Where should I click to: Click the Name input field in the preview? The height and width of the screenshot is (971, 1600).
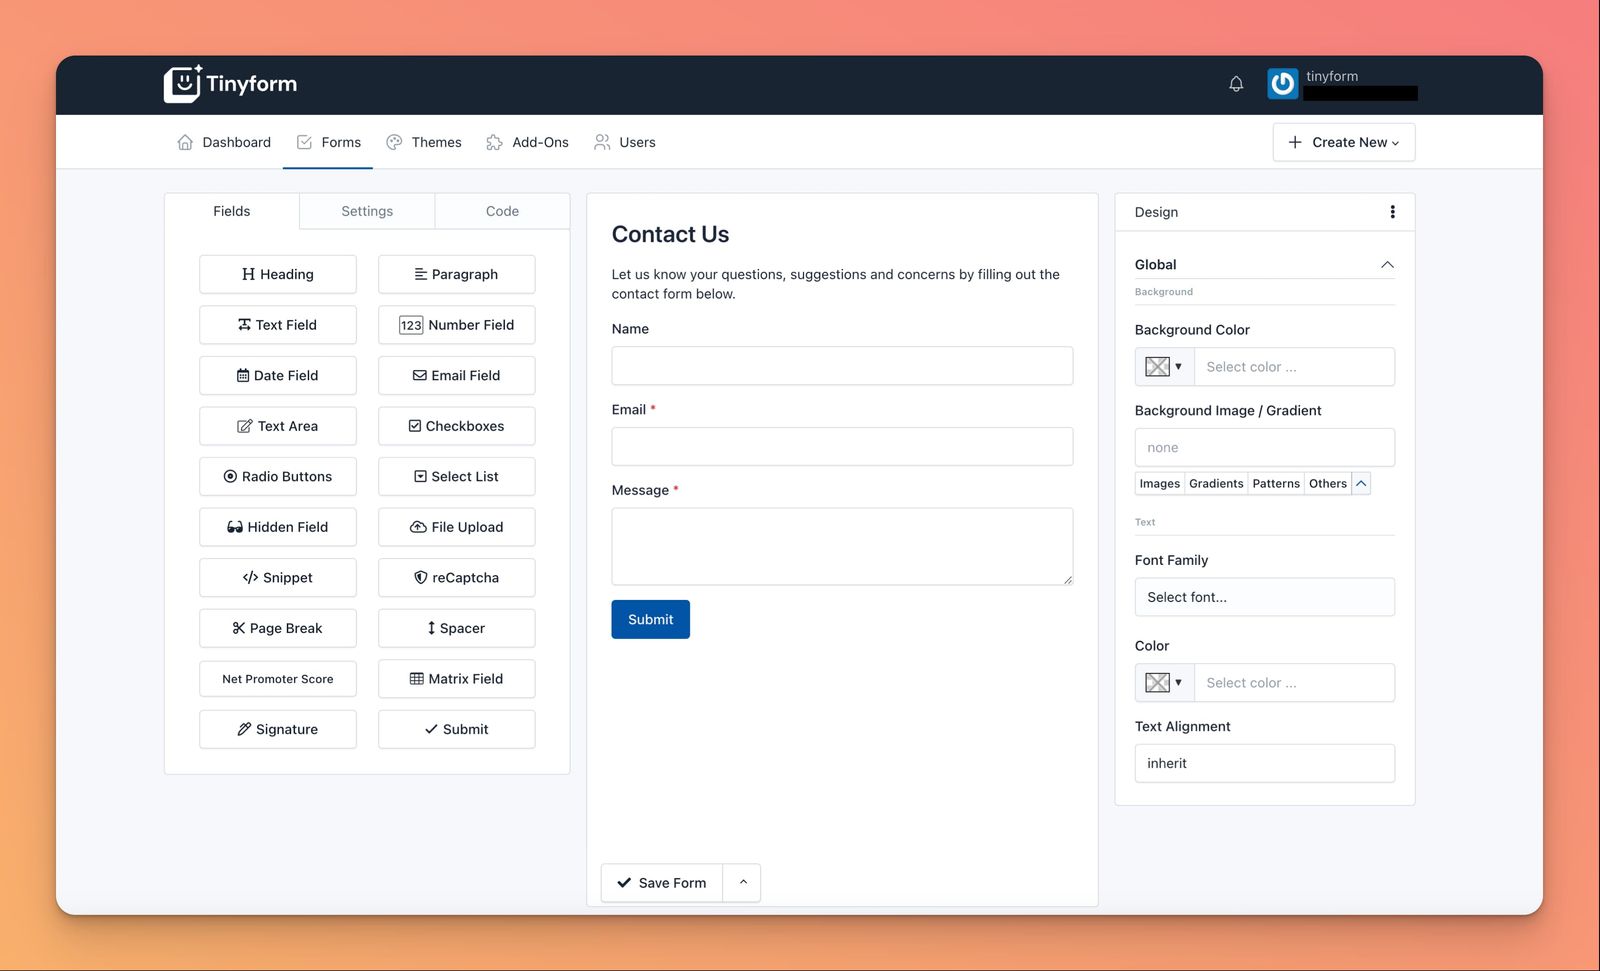click(x=841, y=366)
